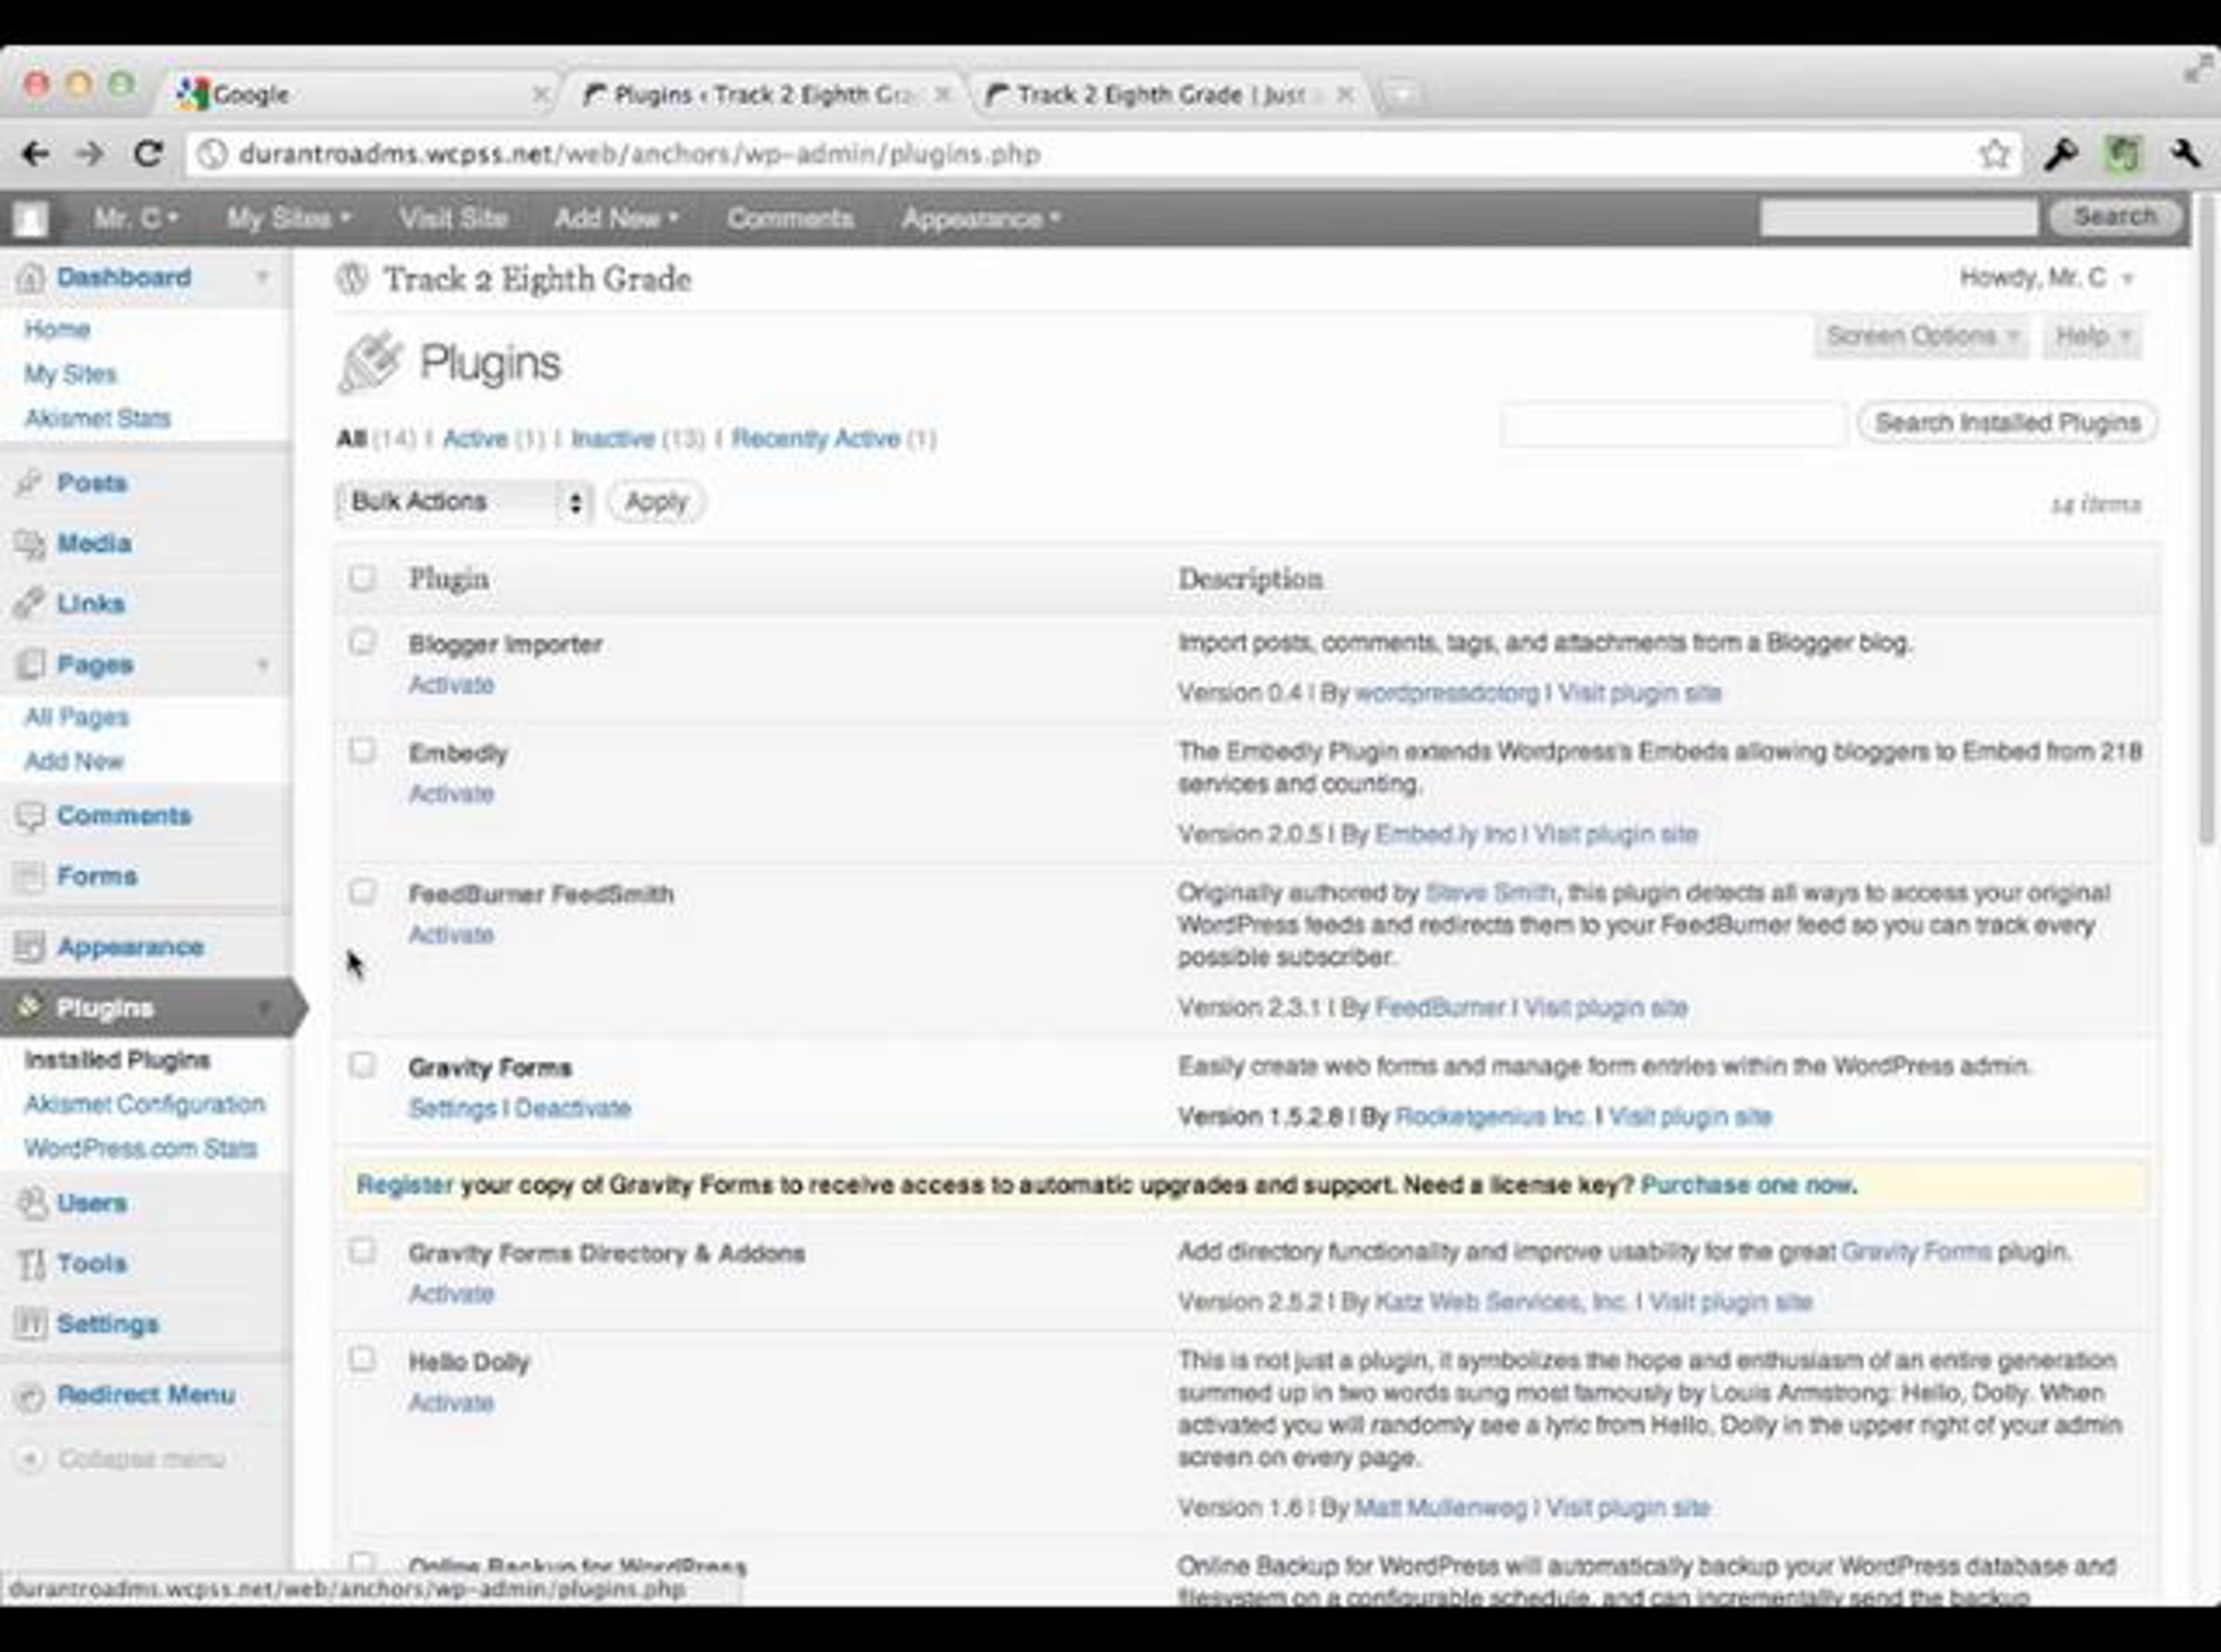Expand the Screen Options panel
Image resolution: width=2221 pixels, height=1652 pixels.
pyautogui.click(x=1921, y=336)
